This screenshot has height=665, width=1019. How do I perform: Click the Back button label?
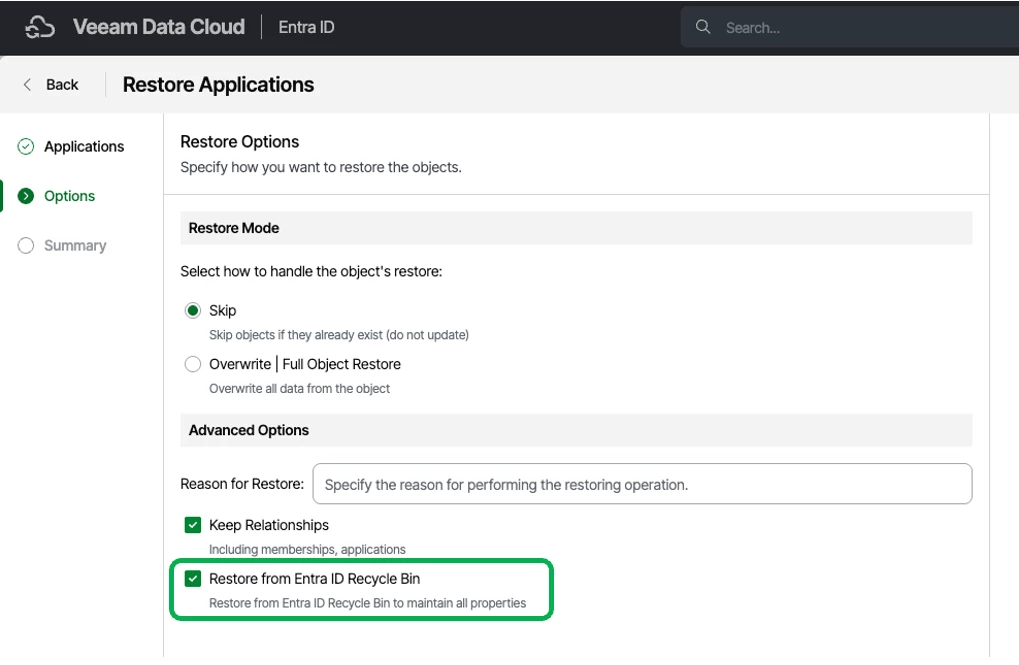[62, 85]
